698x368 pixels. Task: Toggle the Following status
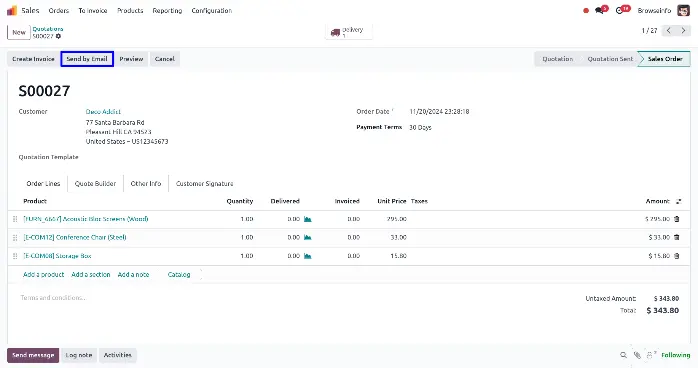click(x=676, y=355)
